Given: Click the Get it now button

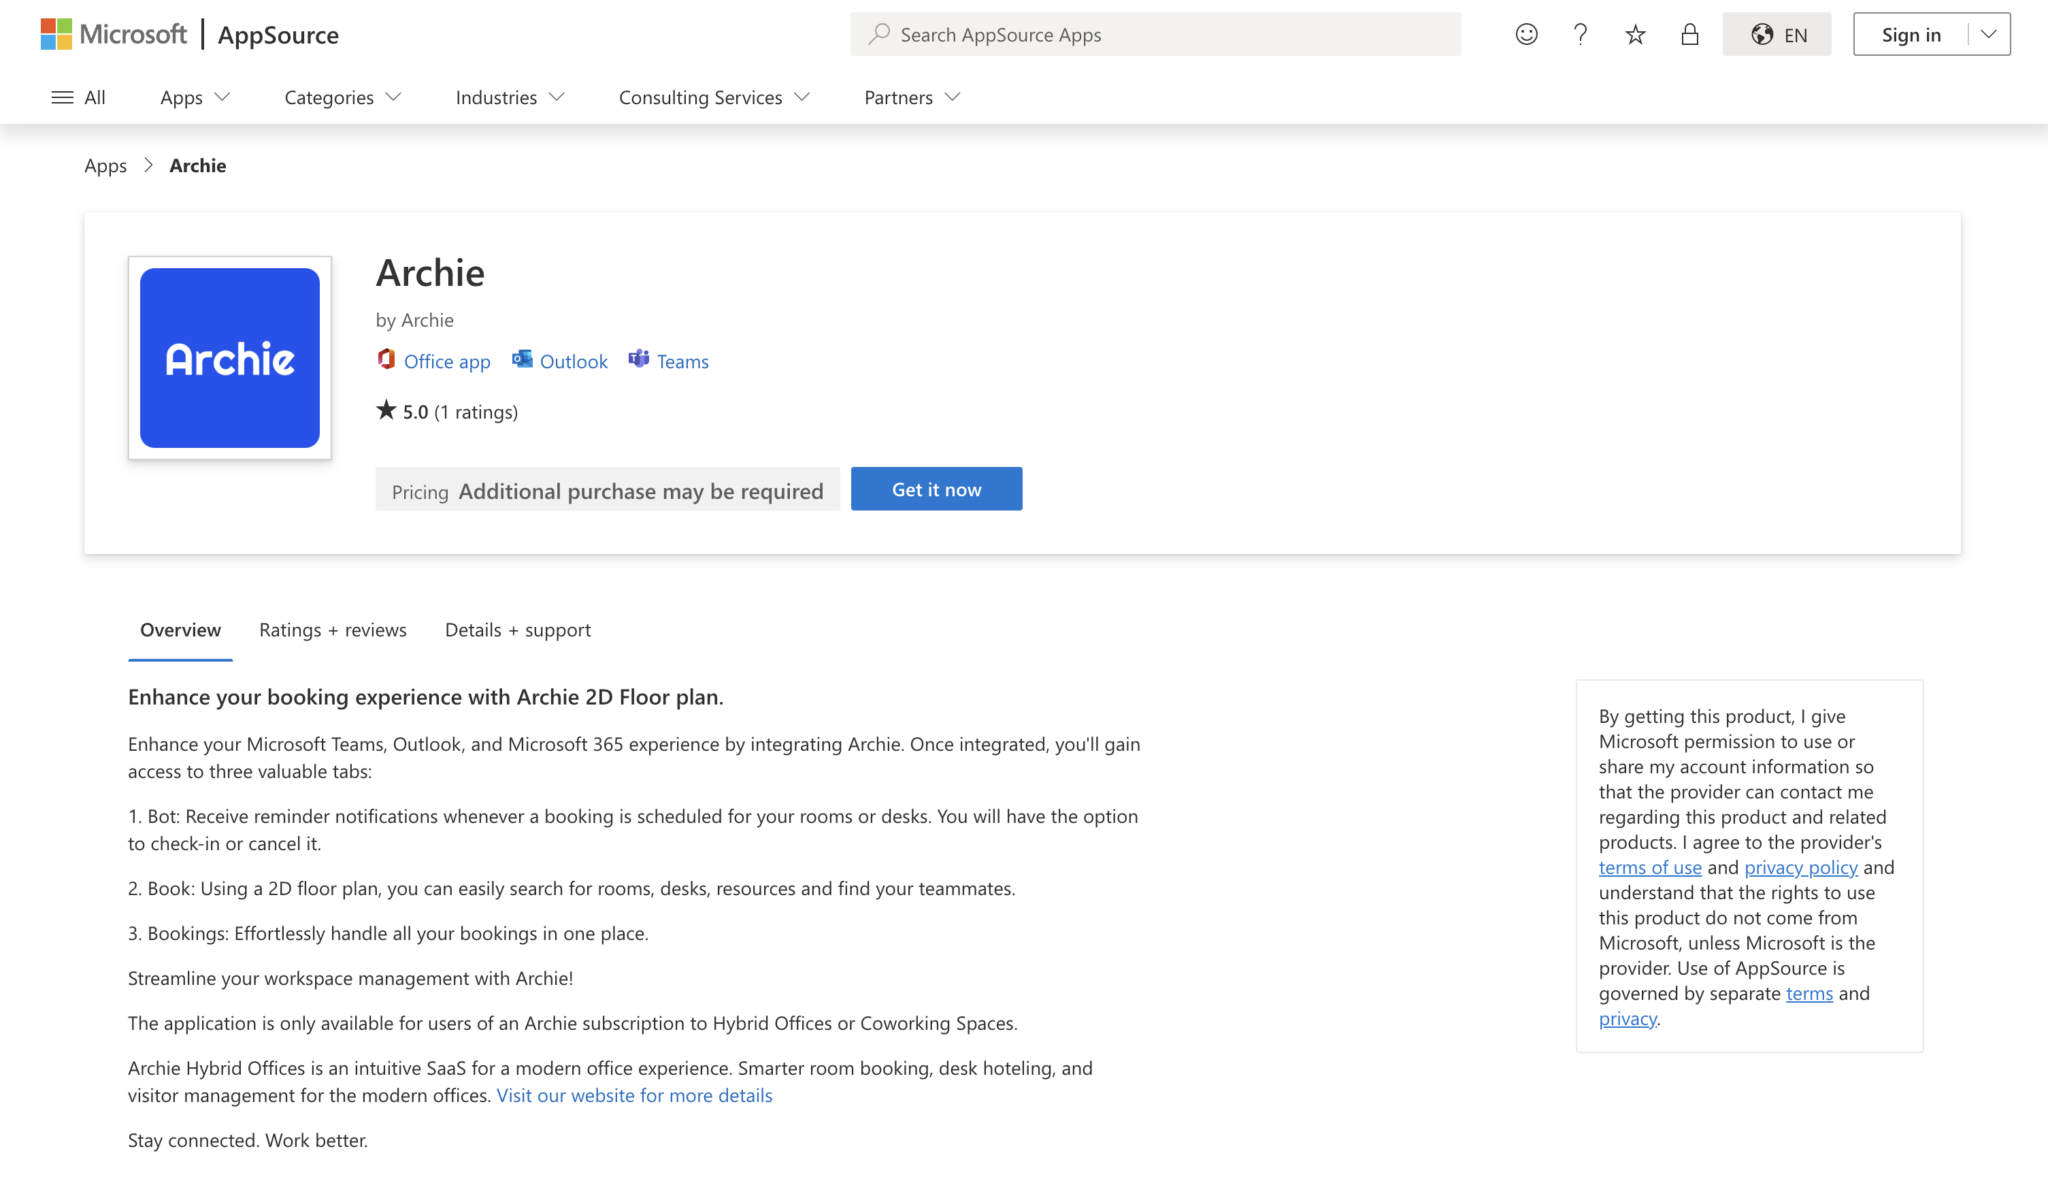Looking at the screenshot, I should click(936, 489).
